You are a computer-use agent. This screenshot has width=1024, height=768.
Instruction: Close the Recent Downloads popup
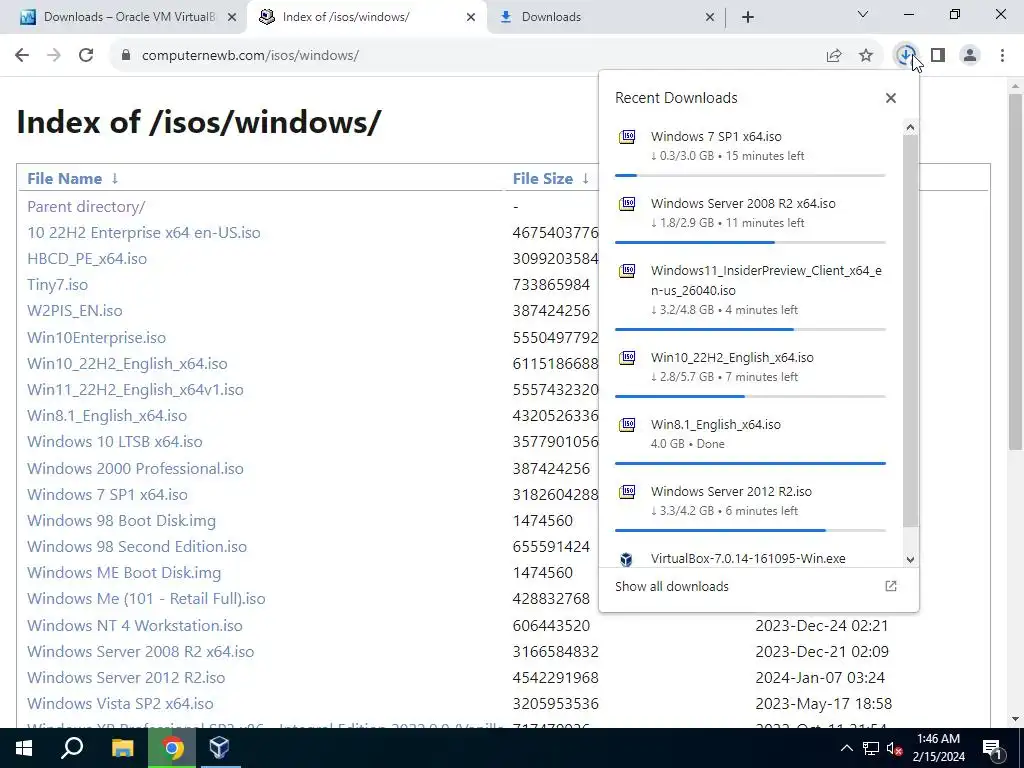(891, 98)
